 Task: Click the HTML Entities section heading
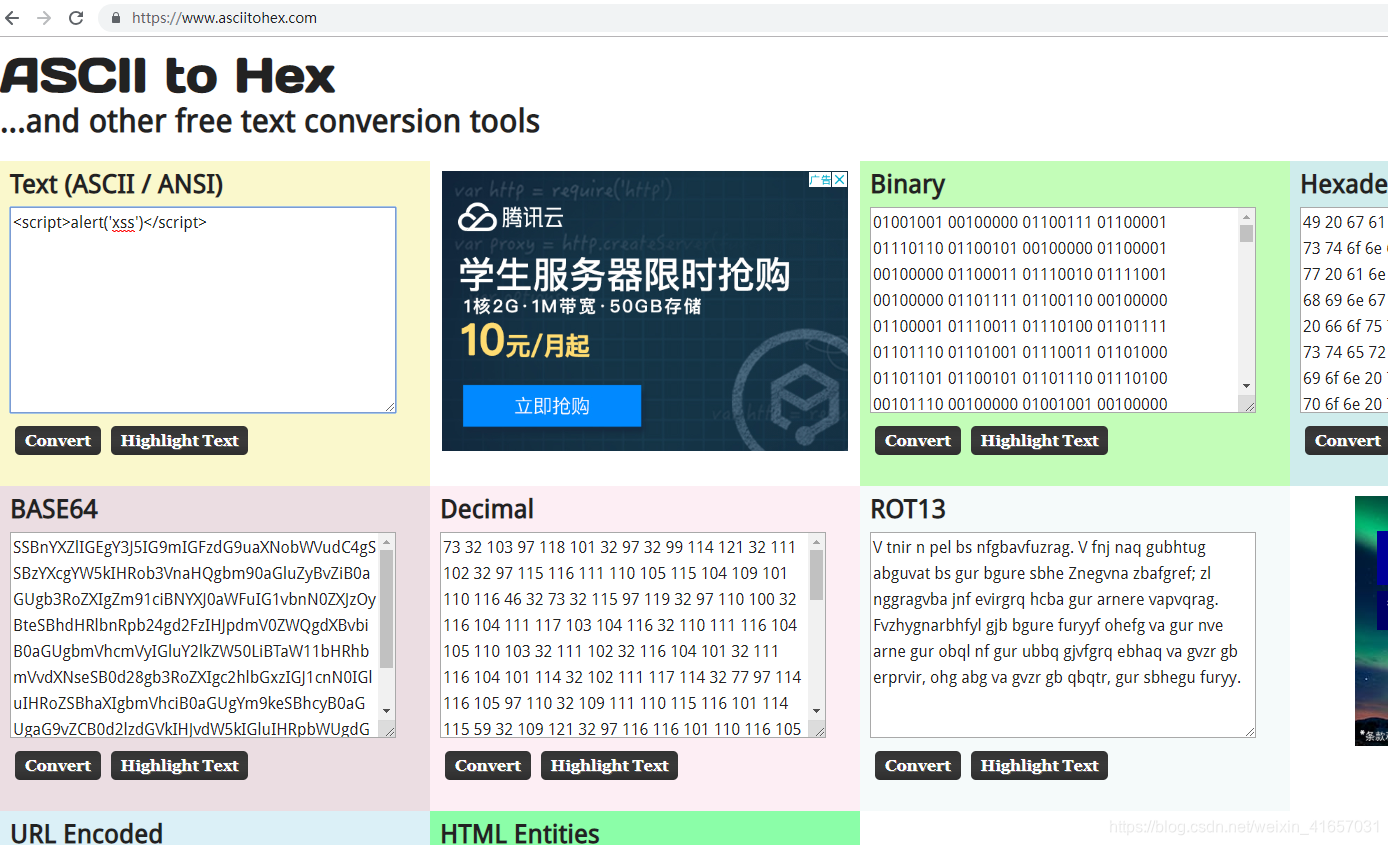[x=520, y=833]
